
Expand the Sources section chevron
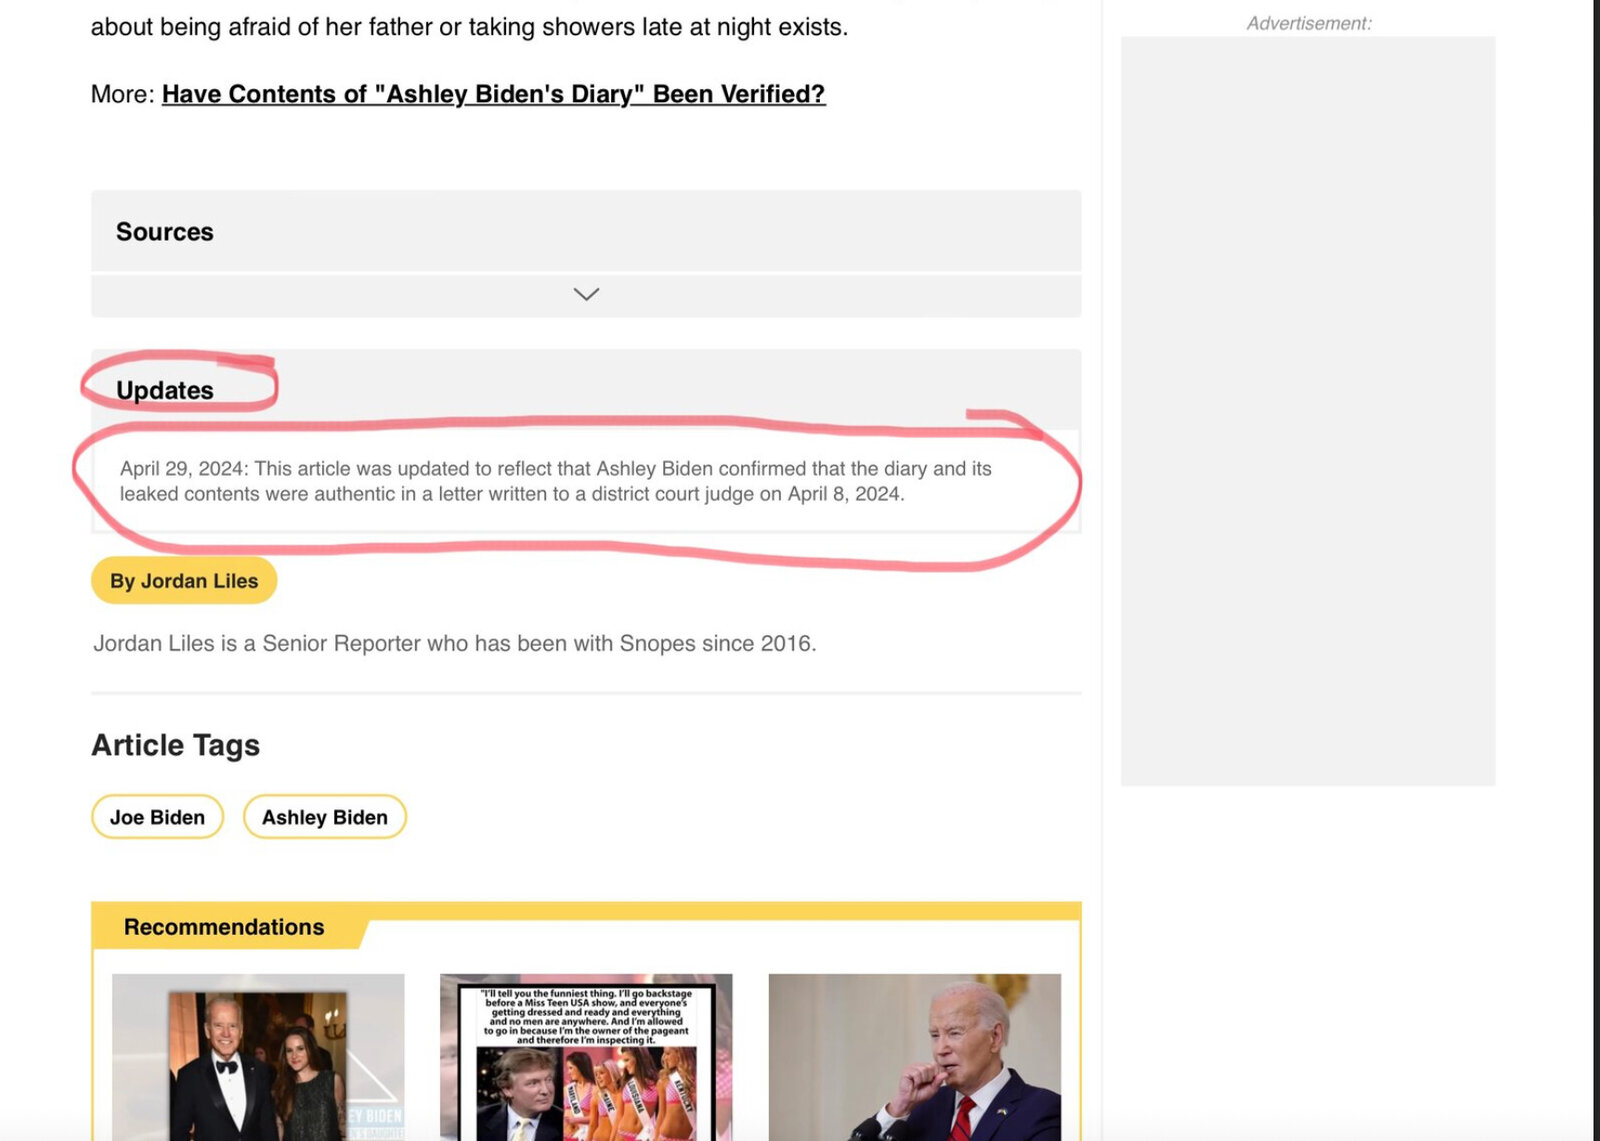[586, 294]
